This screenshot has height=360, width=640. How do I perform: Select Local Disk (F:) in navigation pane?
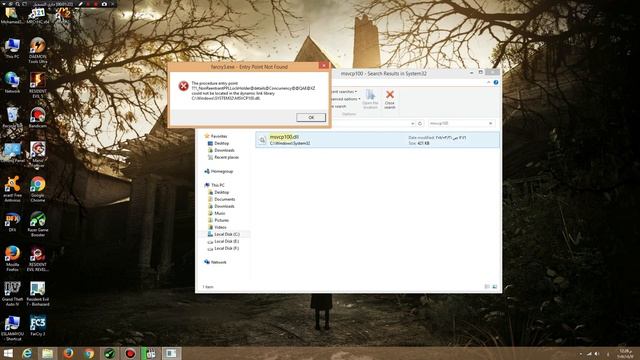[x=223, y=248]
